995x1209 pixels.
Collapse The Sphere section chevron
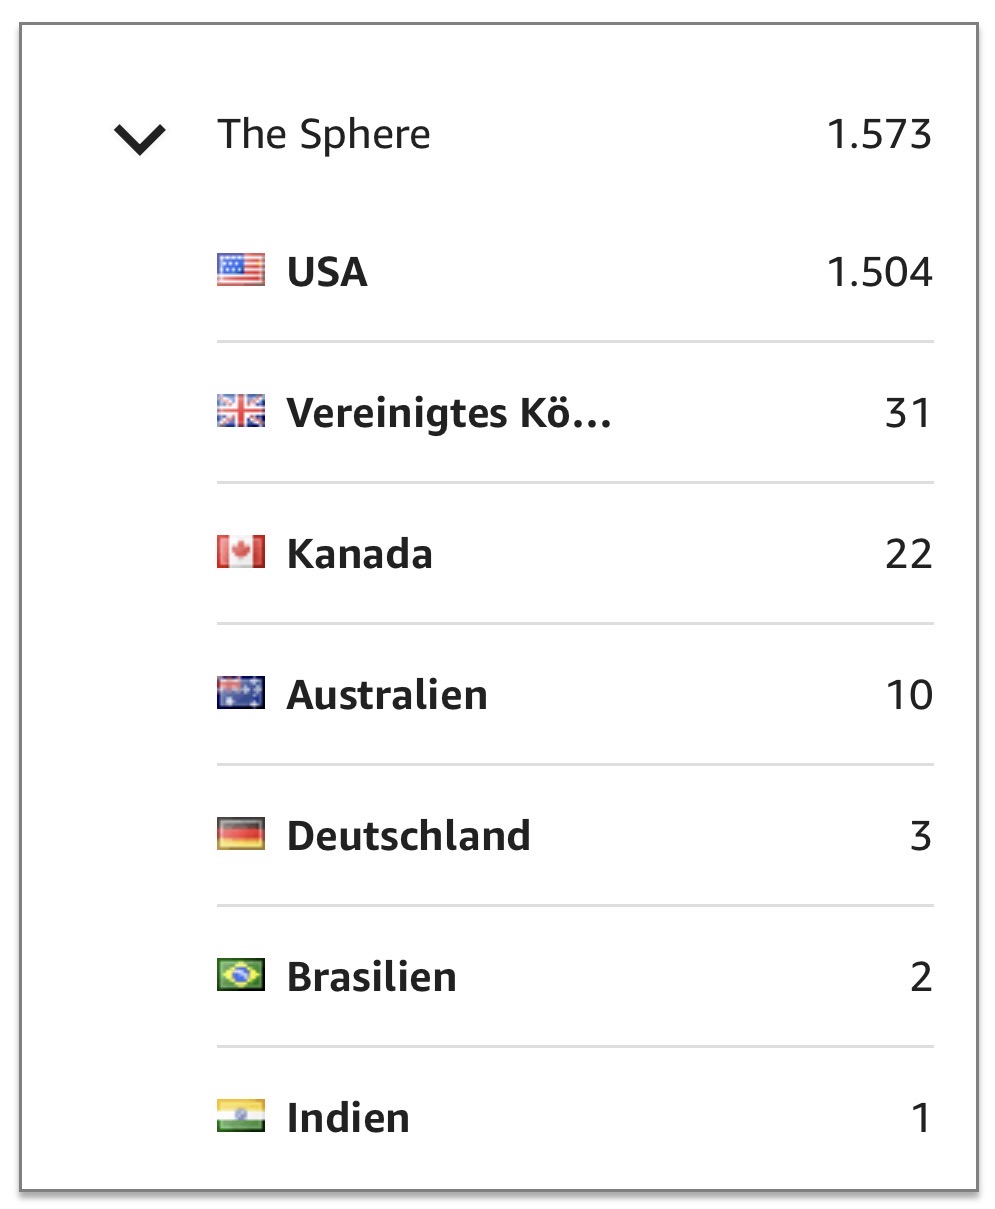[x=140, y=139]
